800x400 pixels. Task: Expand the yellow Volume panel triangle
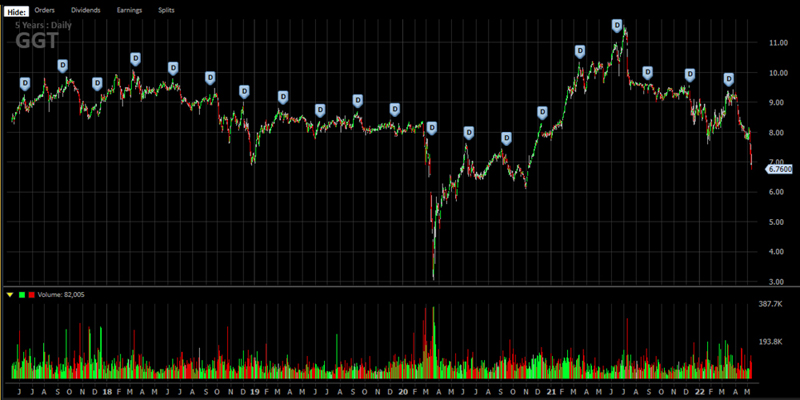coord(10,295)
